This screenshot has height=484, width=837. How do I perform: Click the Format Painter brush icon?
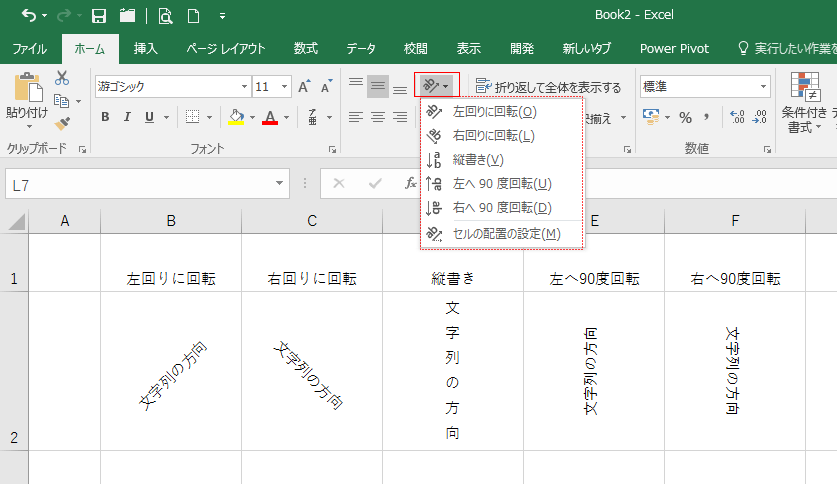[x=62, y=123]
